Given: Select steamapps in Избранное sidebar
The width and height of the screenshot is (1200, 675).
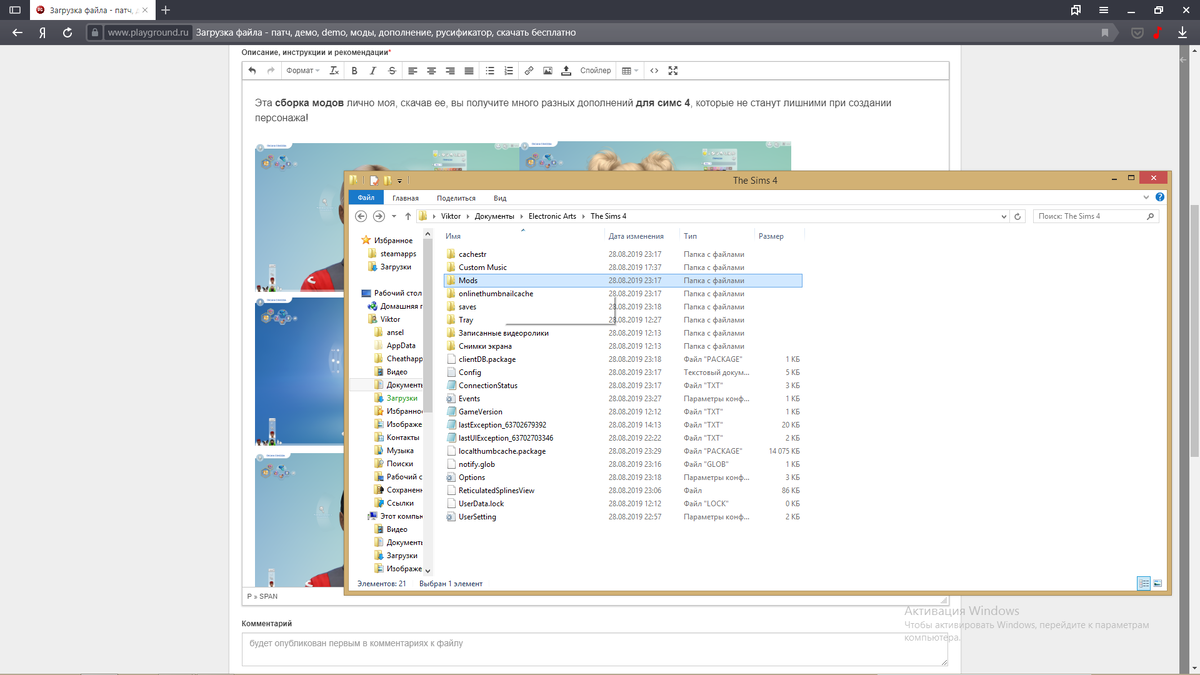Looking at the screenshot, I should (x=397, y=254).
